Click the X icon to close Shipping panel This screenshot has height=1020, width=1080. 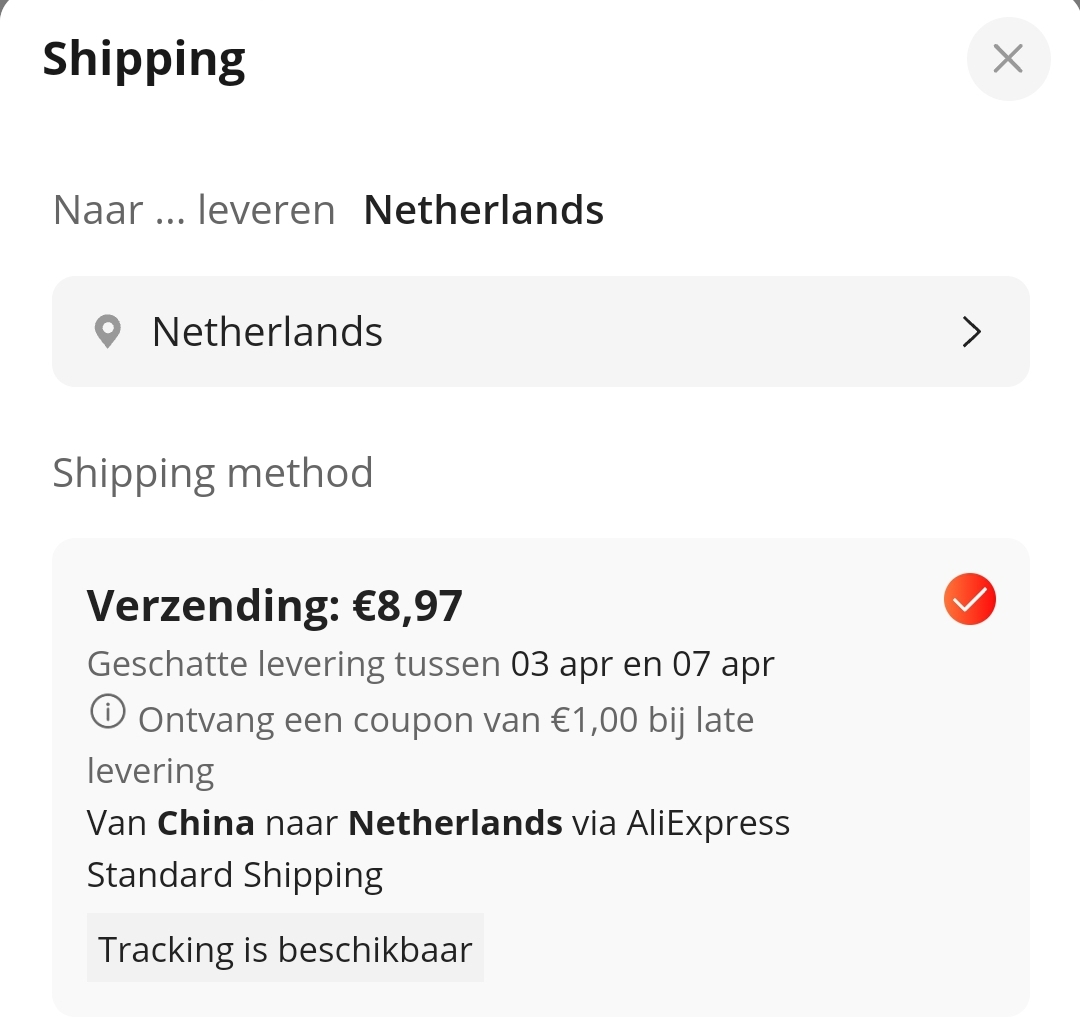click(x=1008, y=59)
